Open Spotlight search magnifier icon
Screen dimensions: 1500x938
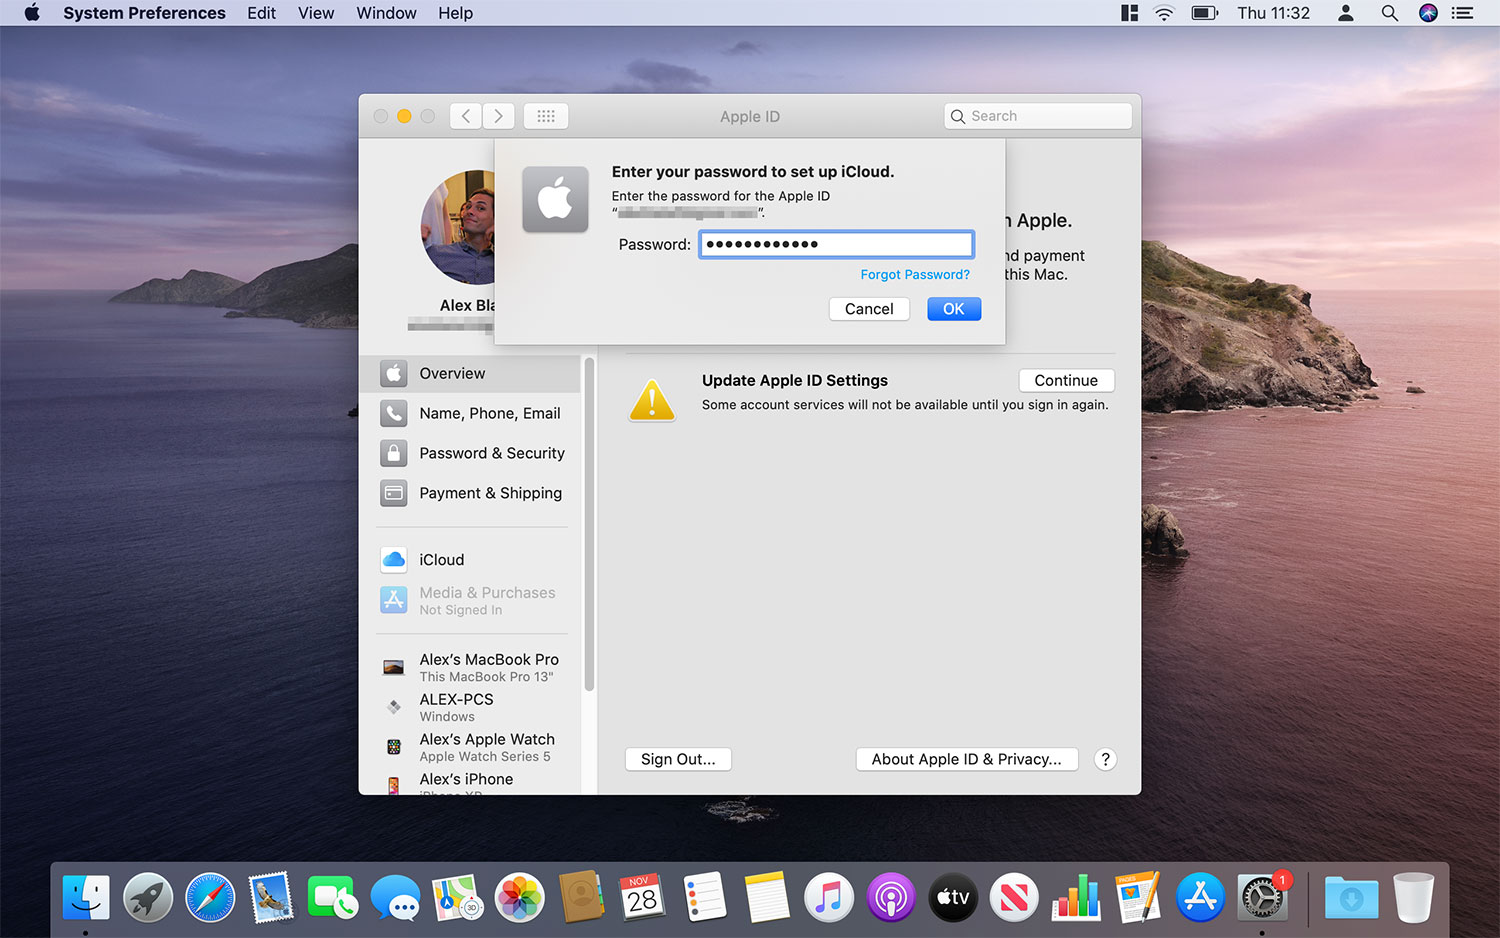(1389, 13)
